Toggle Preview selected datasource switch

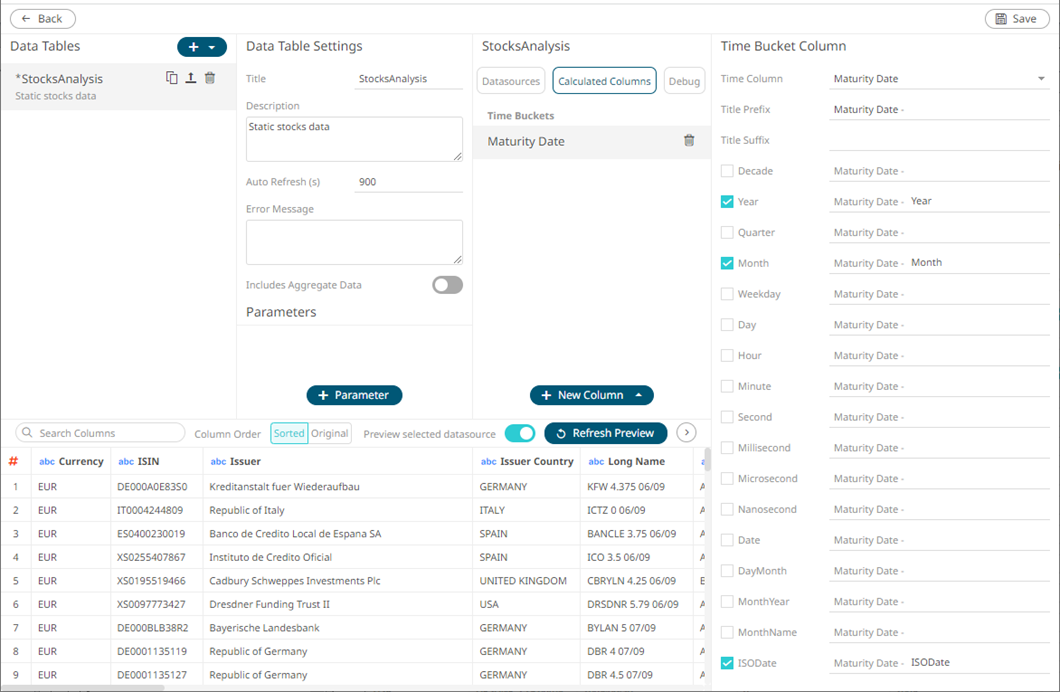pos(520,433)
